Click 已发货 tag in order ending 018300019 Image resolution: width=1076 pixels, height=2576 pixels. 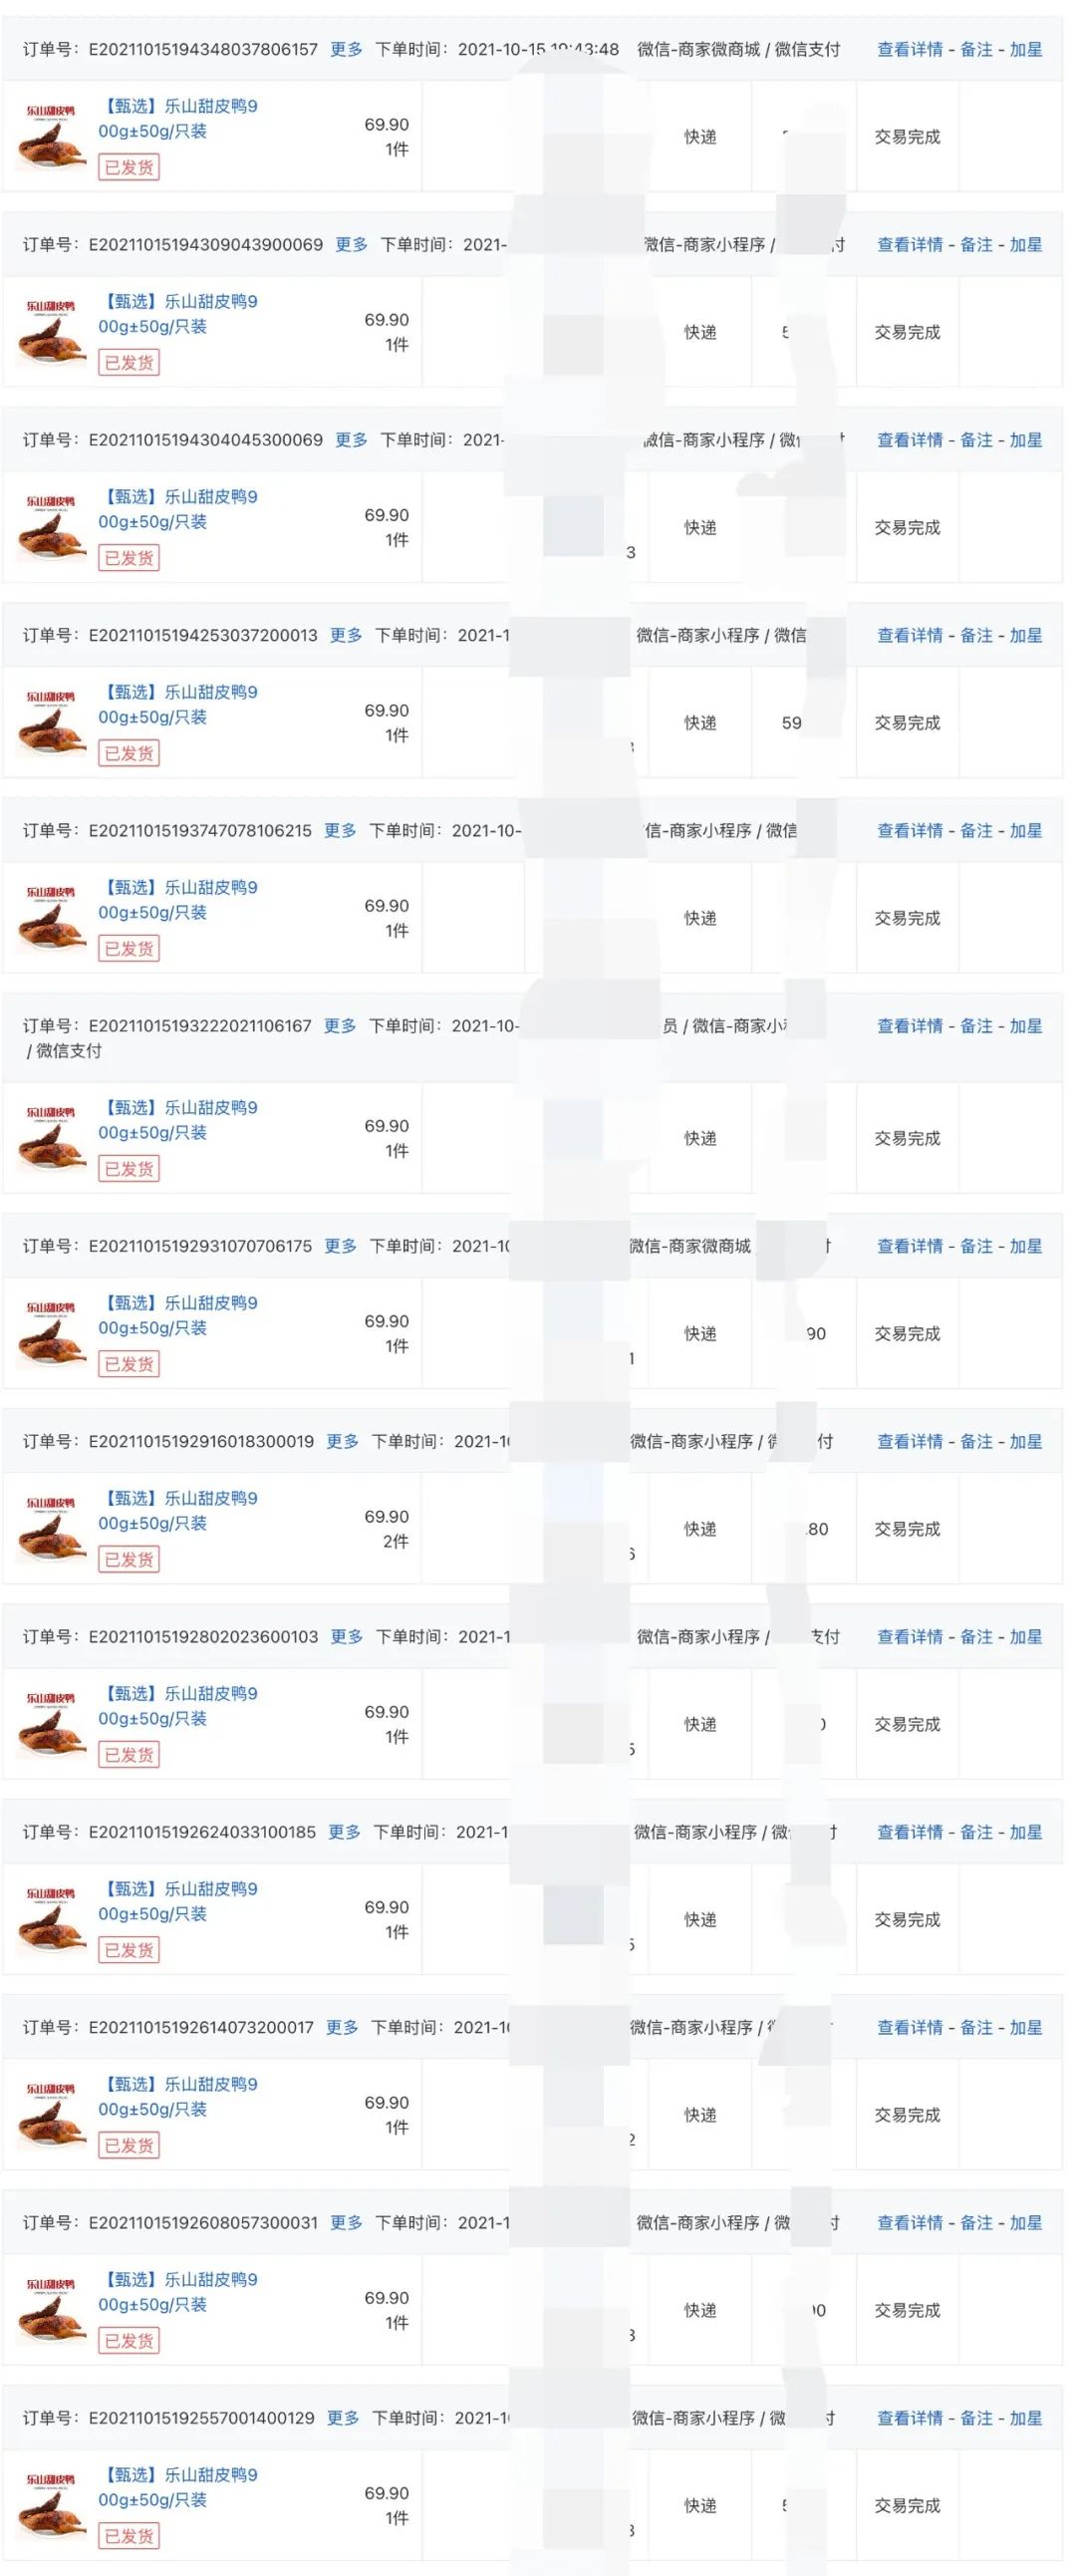(x=129, y=1559)
